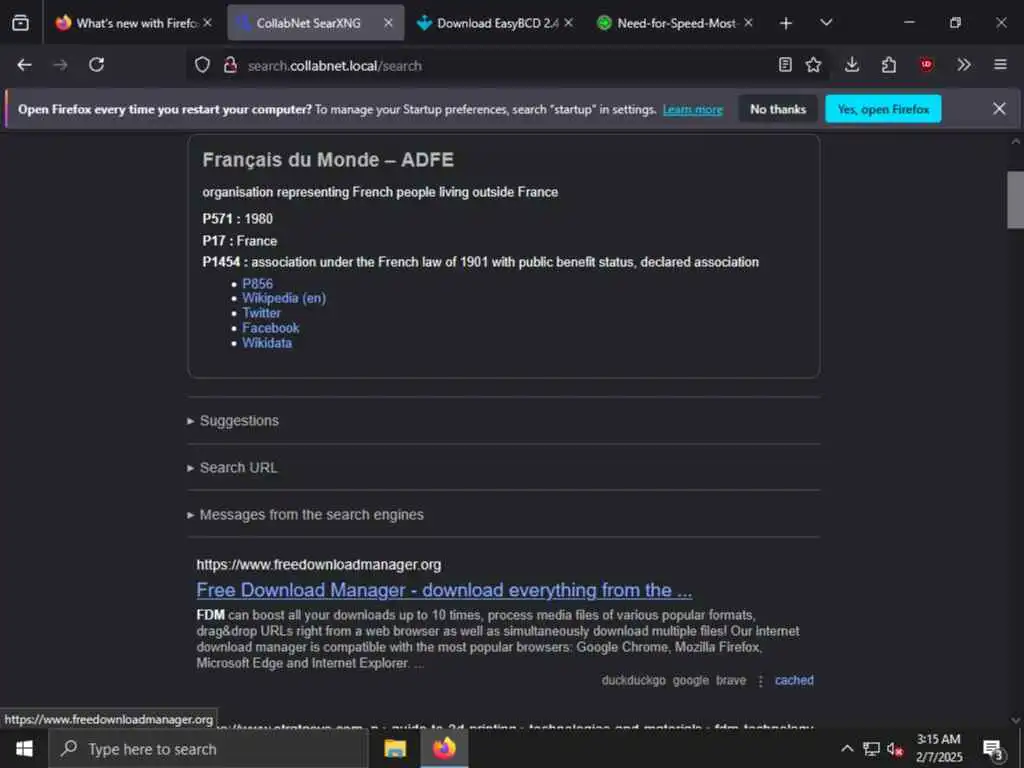Close the Download EasyBCD tab
Screen dimensions: 1024x768
pyautogui.click(x=568, y=23)
